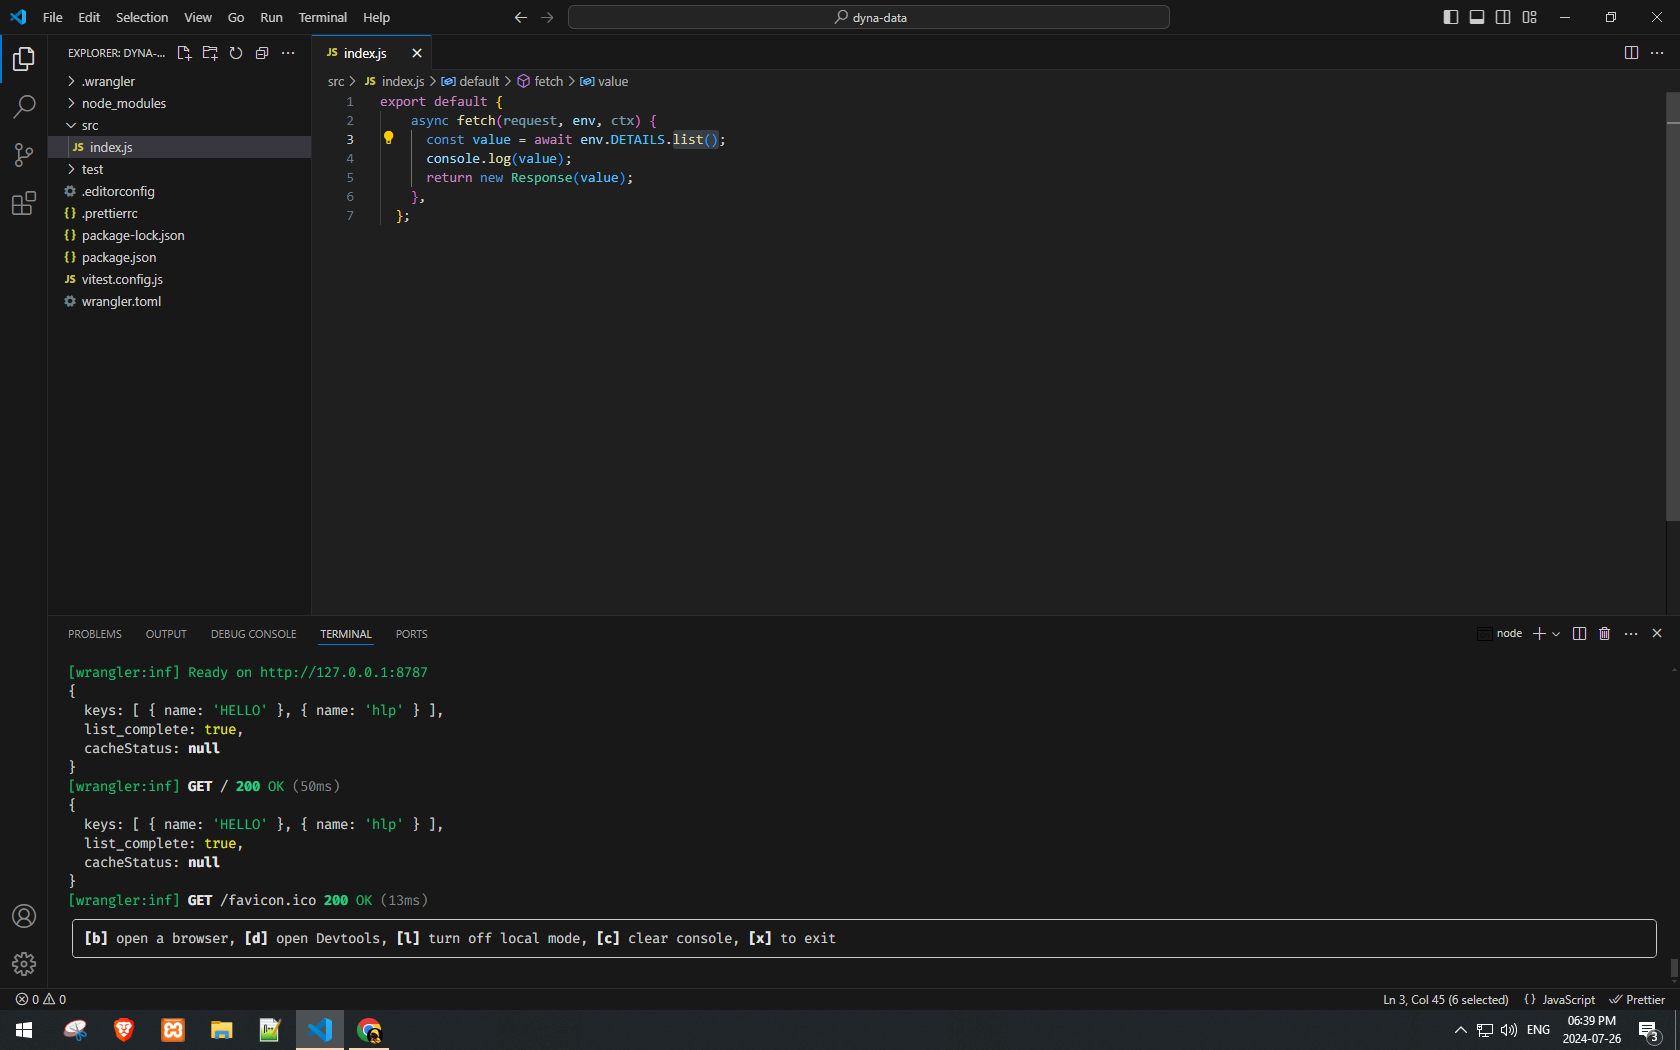The image size is (1680, 1050).
Task: Collapse the src folder
Action: pyautogui.click(x=89, y=125)
